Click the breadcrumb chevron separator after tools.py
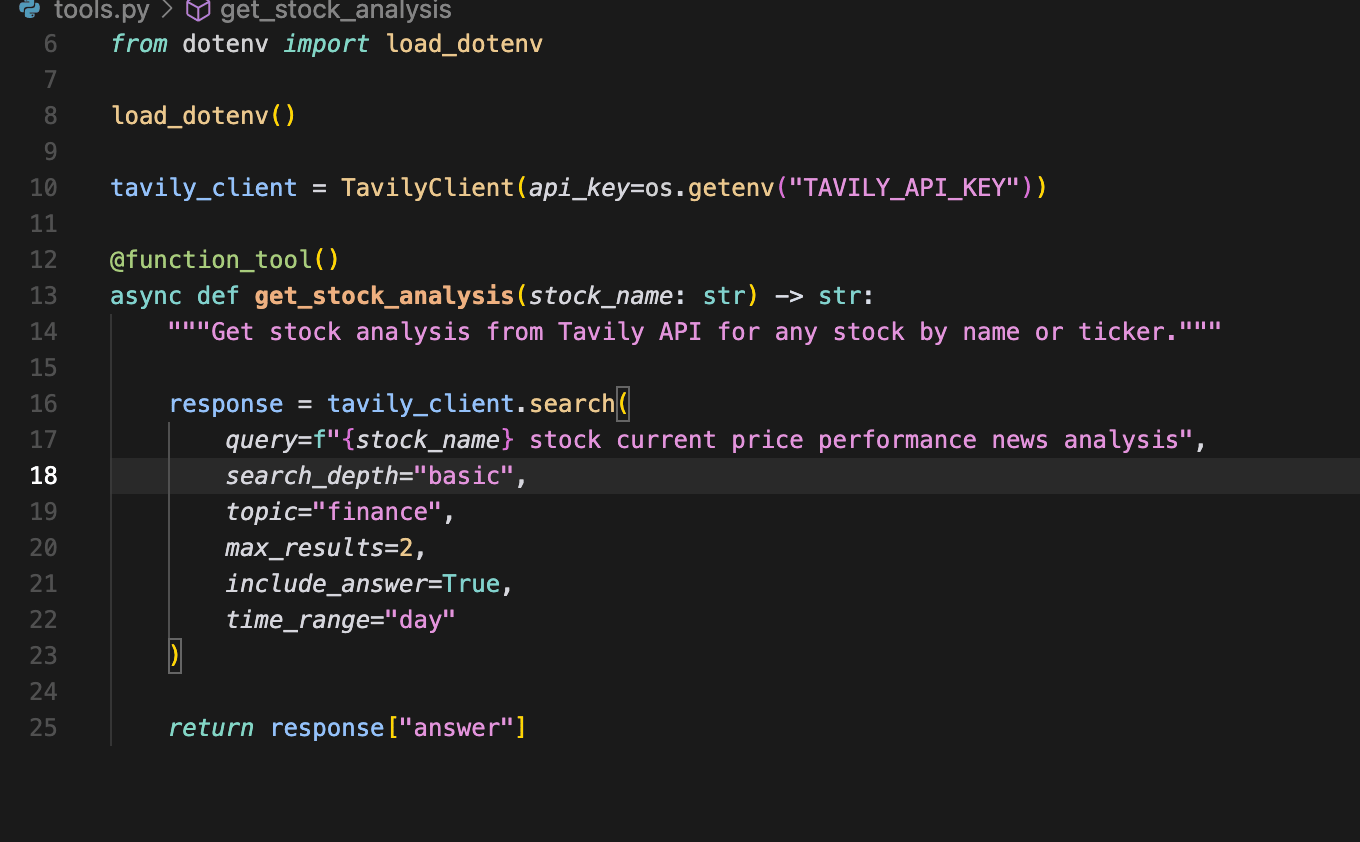The height and width of the screenshot is (842, 1360). pos(168,11)
